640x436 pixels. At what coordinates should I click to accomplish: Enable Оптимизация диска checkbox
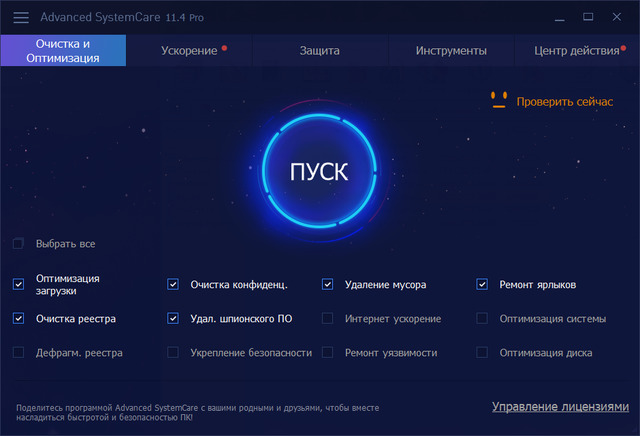click(482, 352)
